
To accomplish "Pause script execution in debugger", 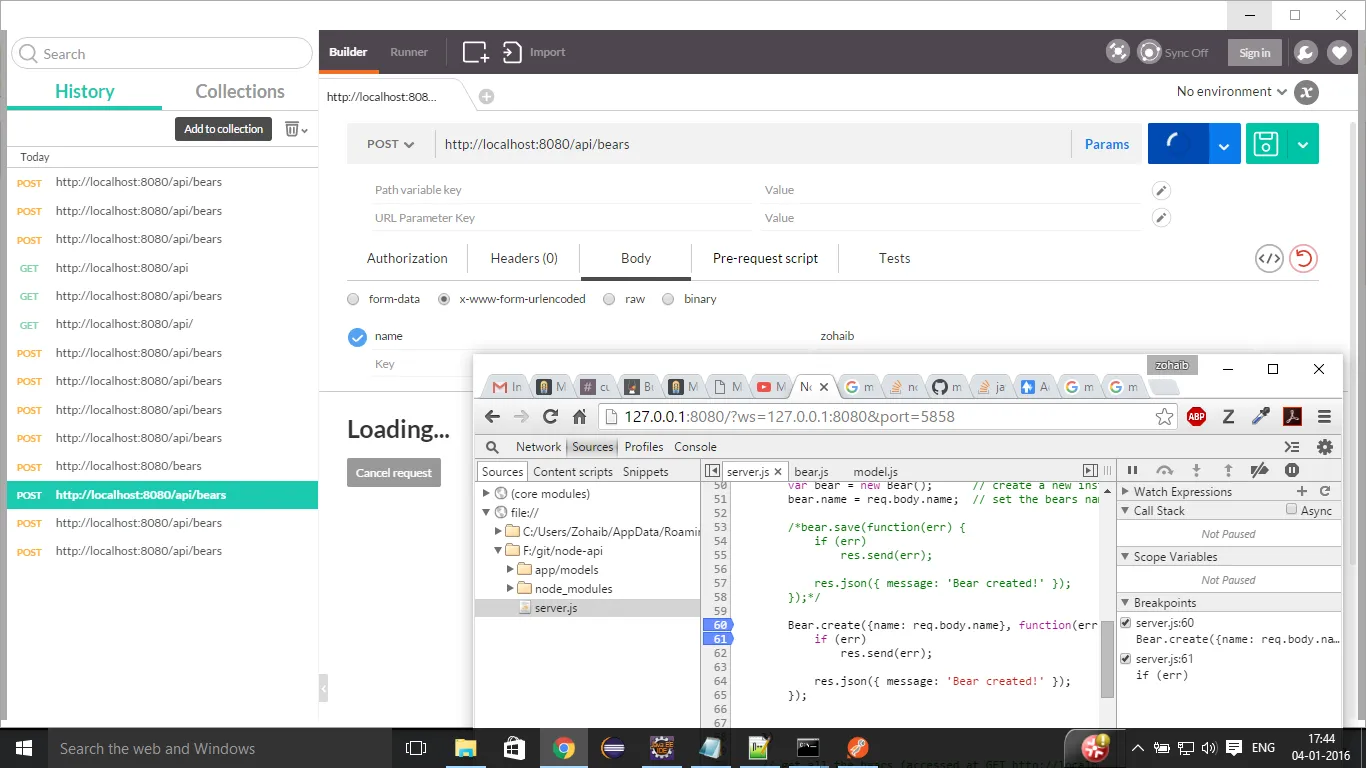I will pos(1133,470).
